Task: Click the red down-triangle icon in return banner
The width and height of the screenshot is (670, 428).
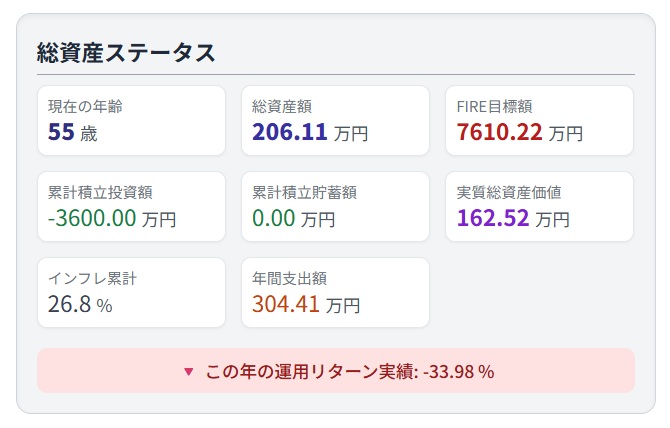Action: pos(188,372)
